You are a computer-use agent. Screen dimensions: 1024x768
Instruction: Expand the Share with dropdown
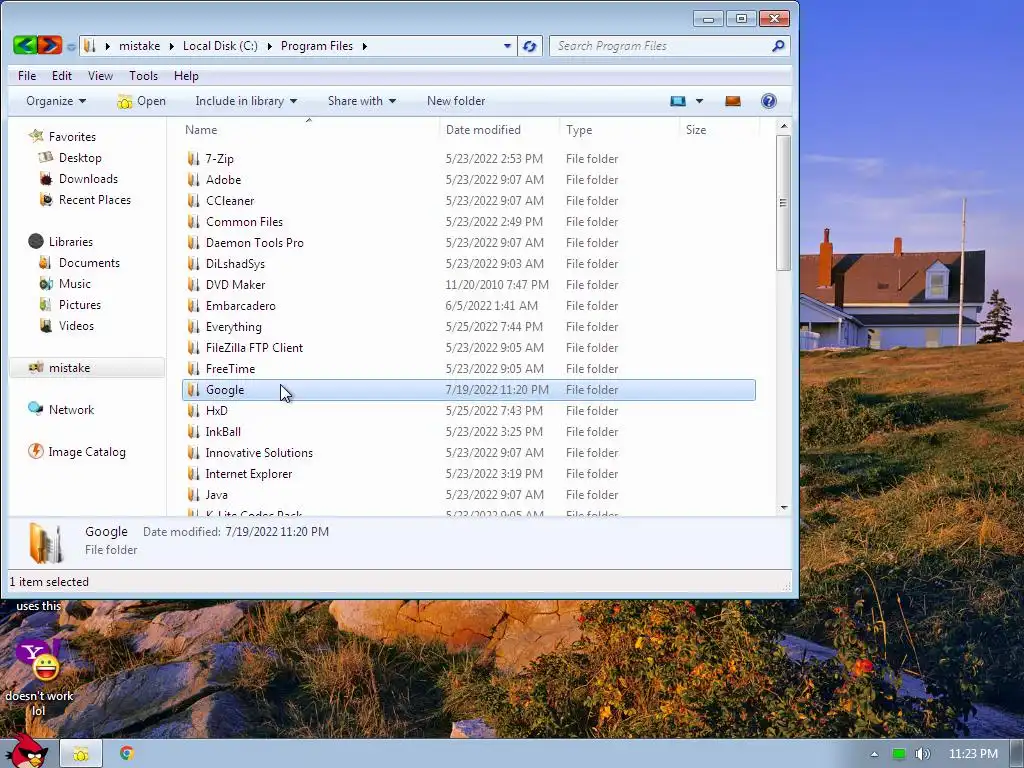tap(362, 101)
